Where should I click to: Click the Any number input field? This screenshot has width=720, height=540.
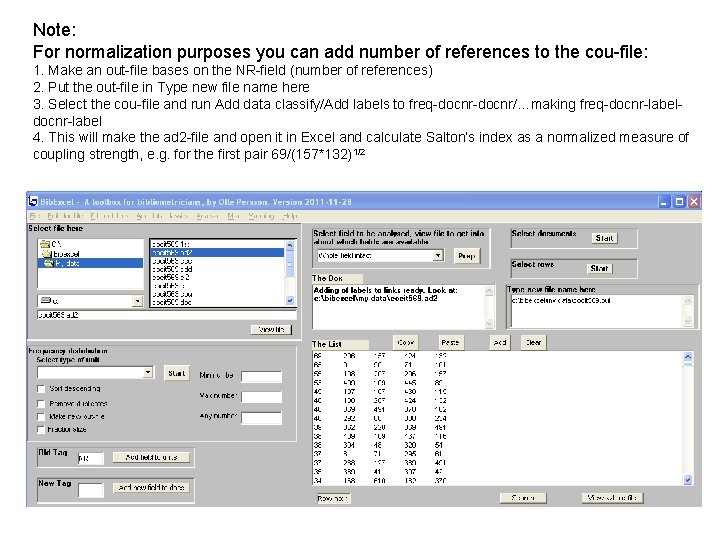pyautogui.click(x=261, y=417)
